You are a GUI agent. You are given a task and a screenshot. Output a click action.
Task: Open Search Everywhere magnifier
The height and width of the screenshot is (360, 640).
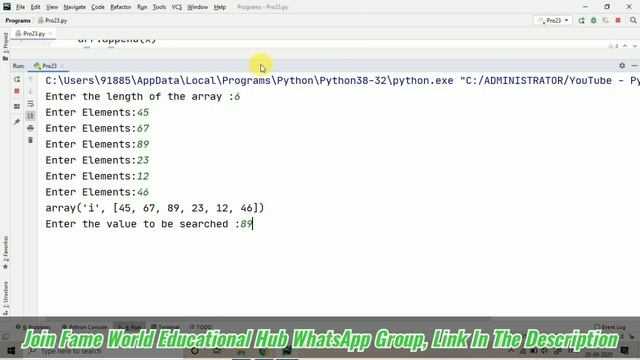[x=633, y=20]
